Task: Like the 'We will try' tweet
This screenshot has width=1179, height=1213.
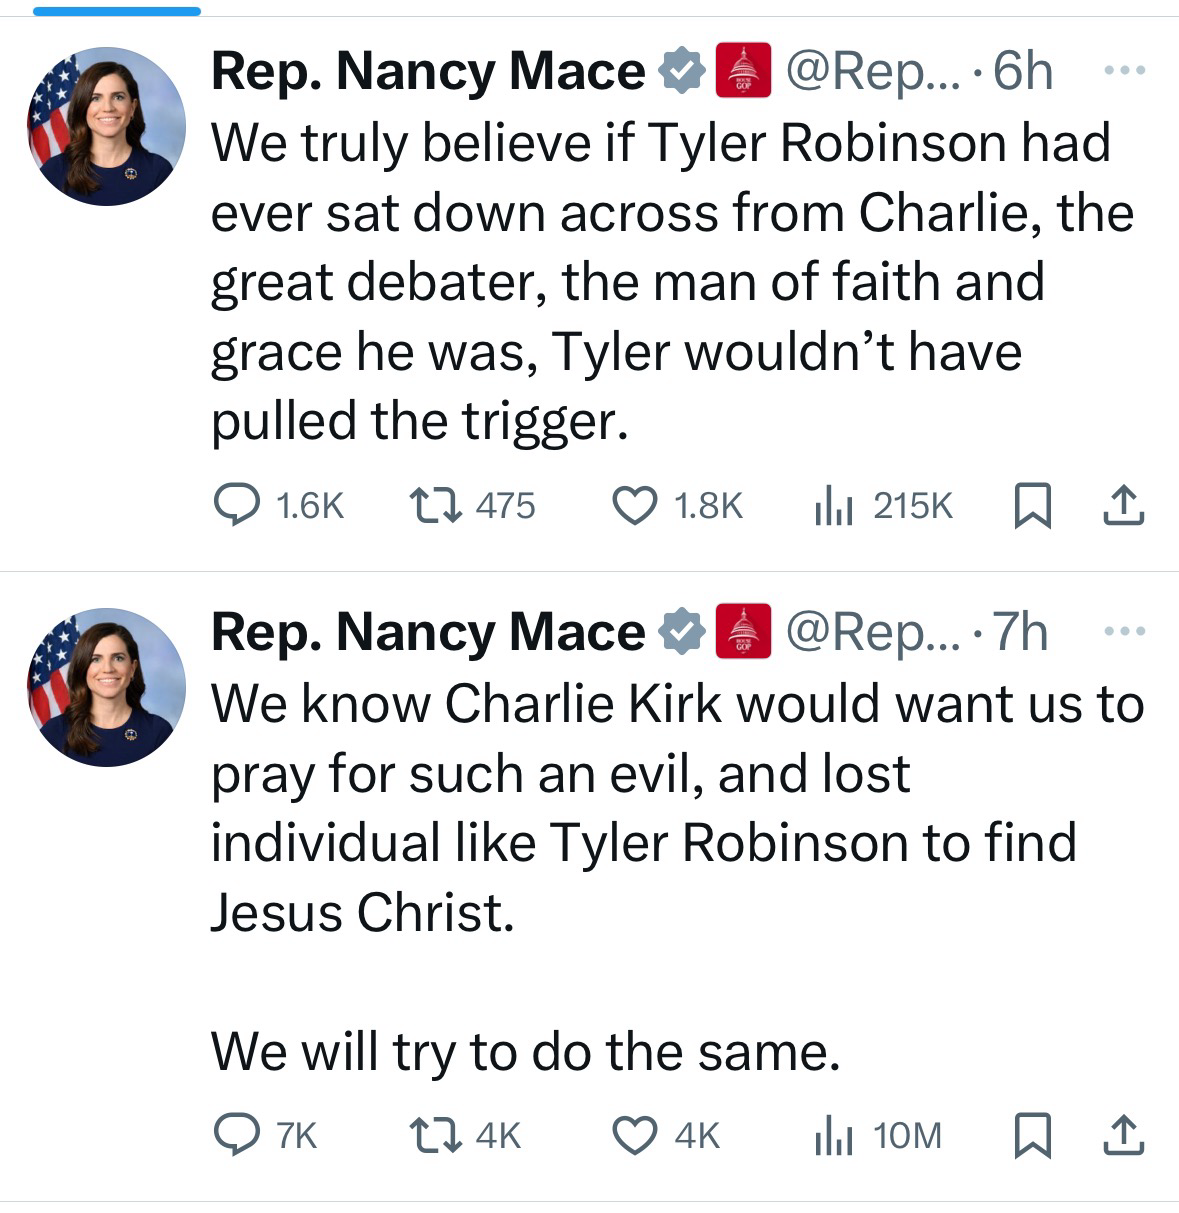Action: pos(634,1136)
